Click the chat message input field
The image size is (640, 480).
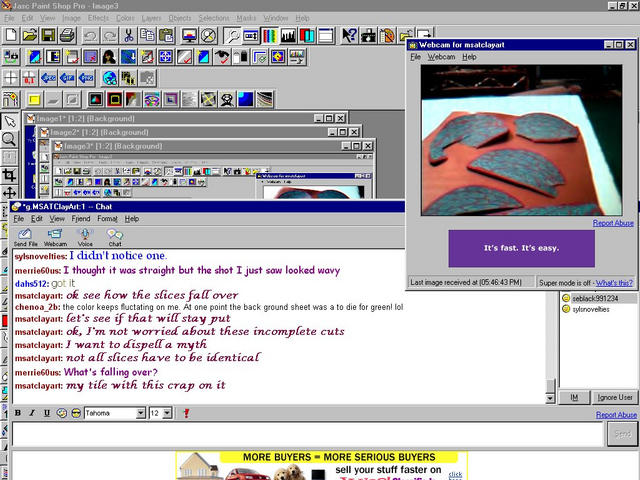(308, 434)
